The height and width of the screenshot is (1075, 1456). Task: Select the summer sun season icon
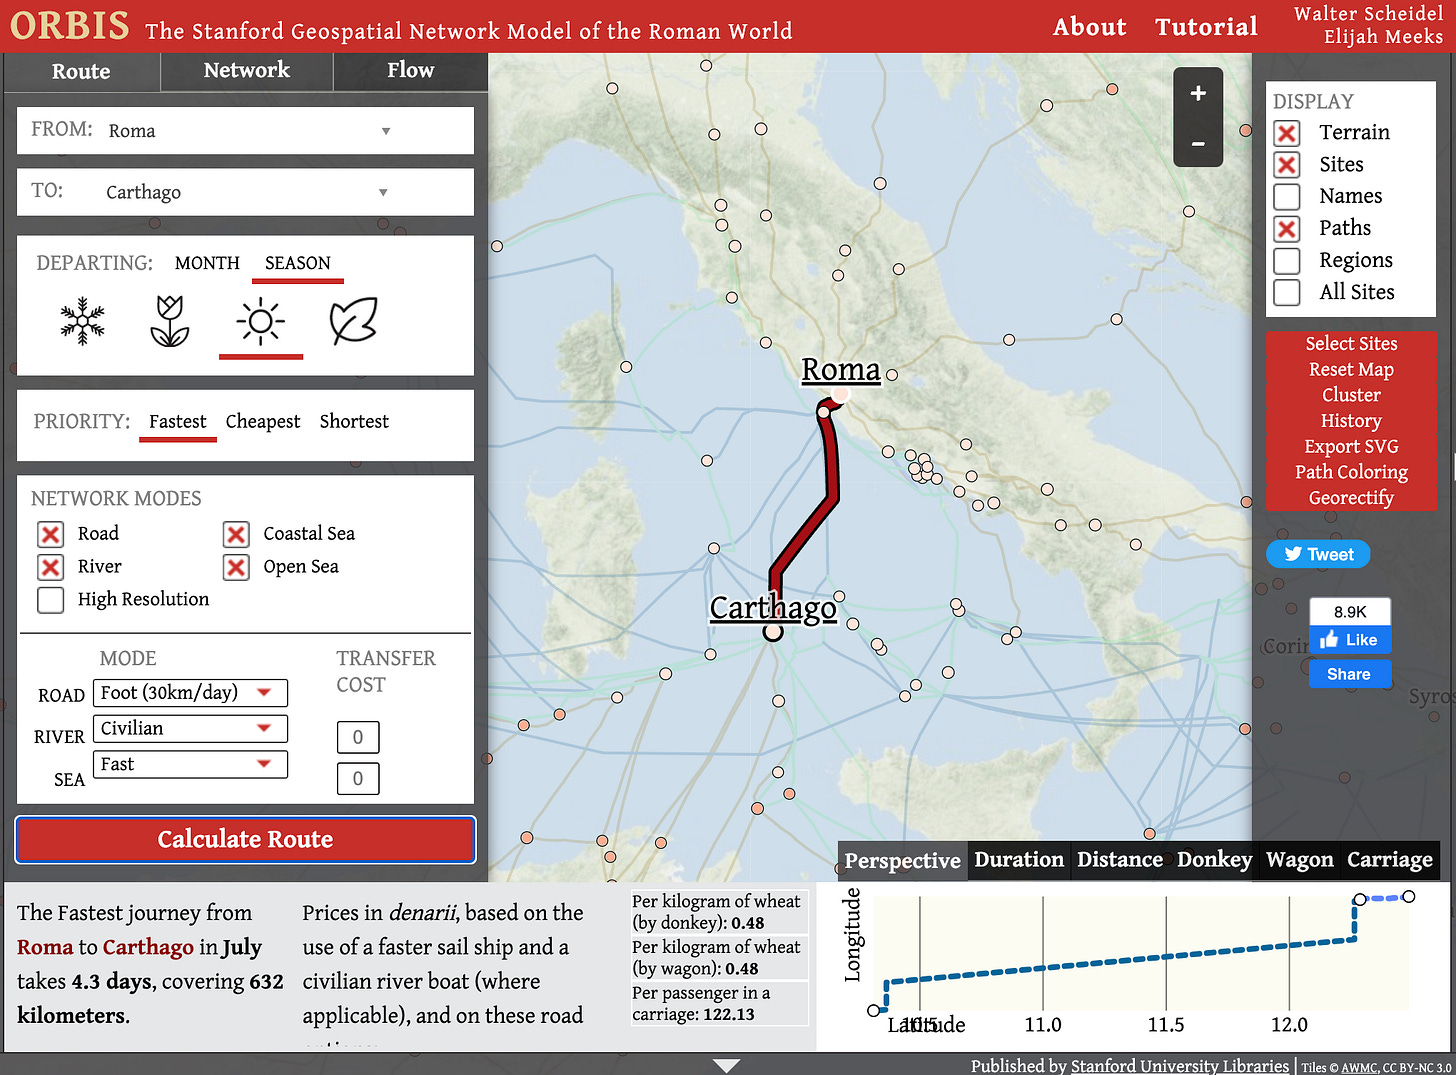click(x=260, y=321)
